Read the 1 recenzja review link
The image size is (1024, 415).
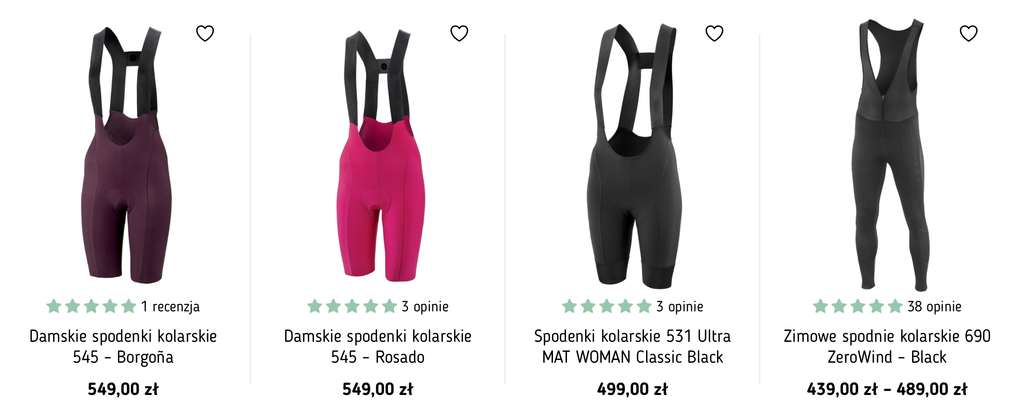pyautogui.click(x=170, y=307)
